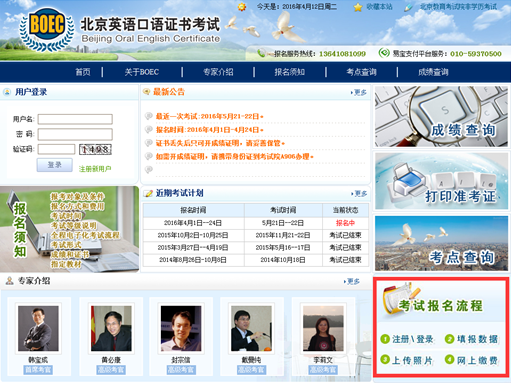Open 考点查询 city banner

coord(441,243)
